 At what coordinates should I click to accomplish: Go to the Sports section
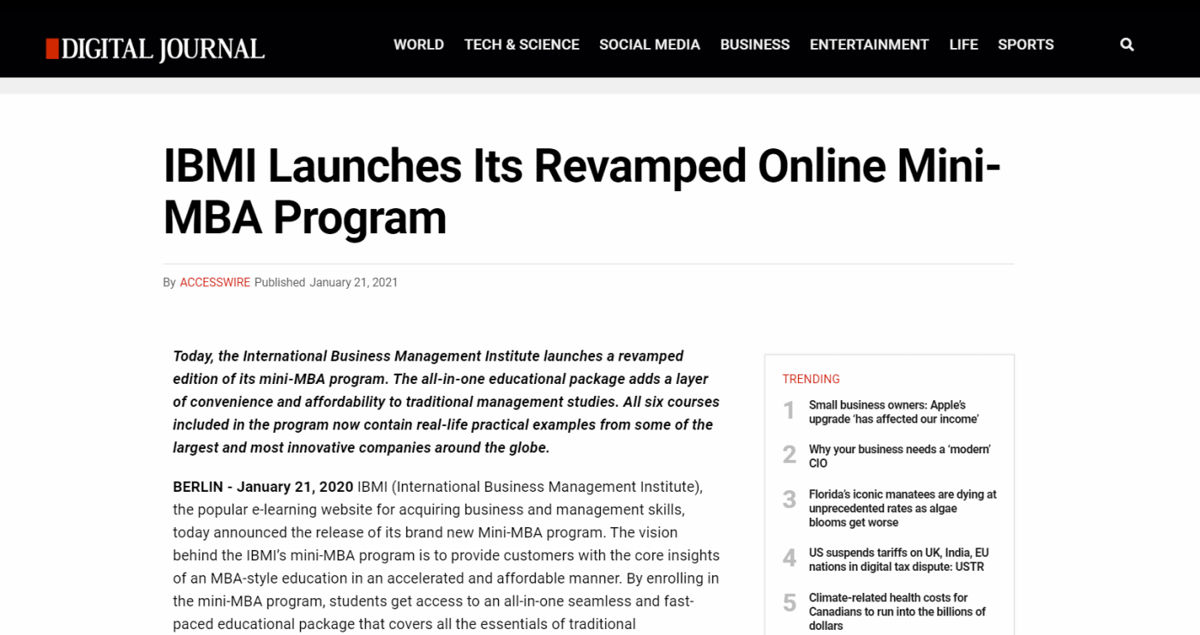1026,45
